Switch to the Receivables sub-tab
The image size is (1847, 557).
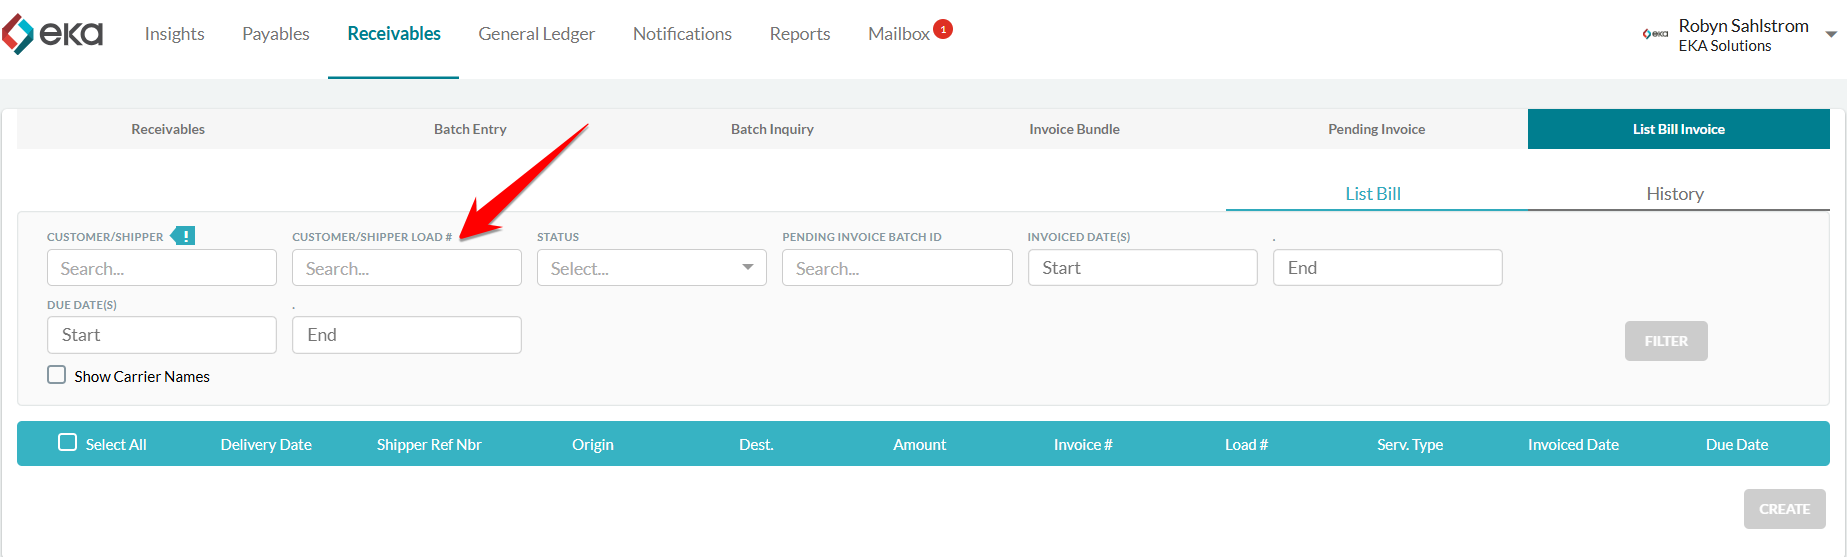[168, 129]
